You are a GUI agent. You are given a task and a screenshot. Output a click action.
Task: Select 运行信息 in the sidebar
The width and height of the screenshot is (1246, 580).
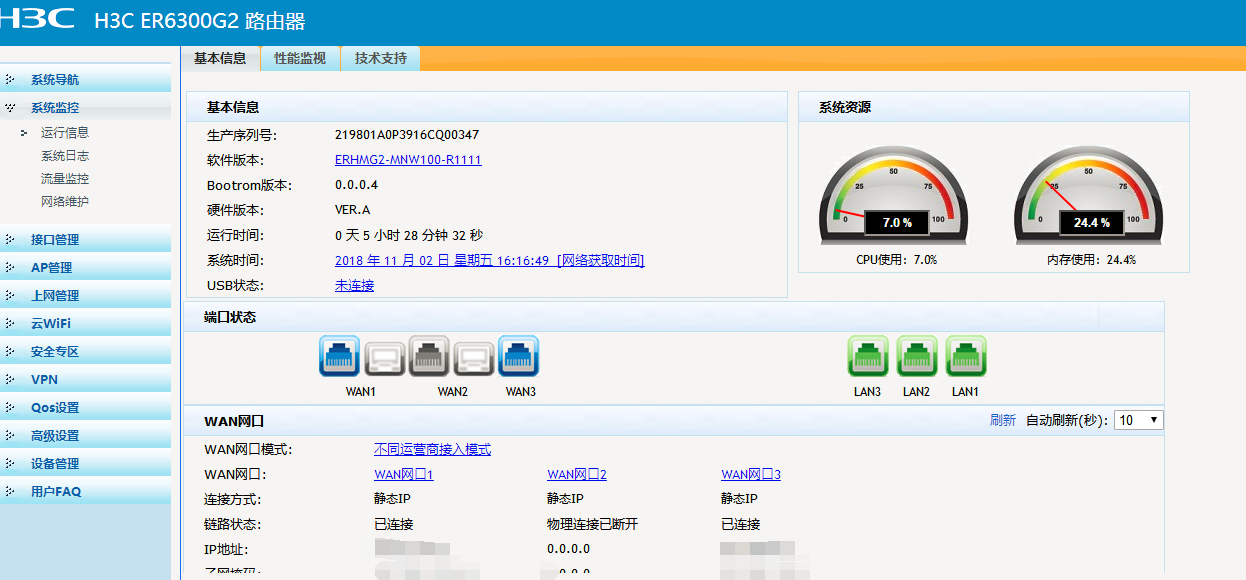coord(65,132)
